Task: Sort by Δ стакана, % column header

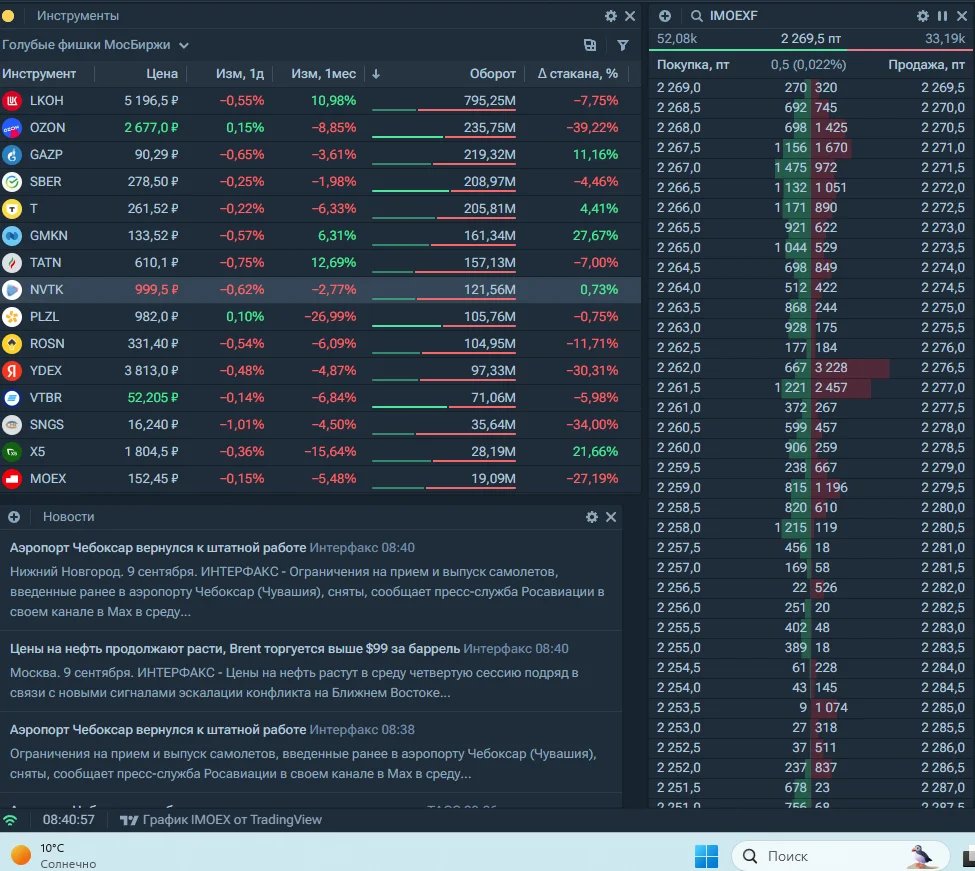Action: [x=578, y=74]
